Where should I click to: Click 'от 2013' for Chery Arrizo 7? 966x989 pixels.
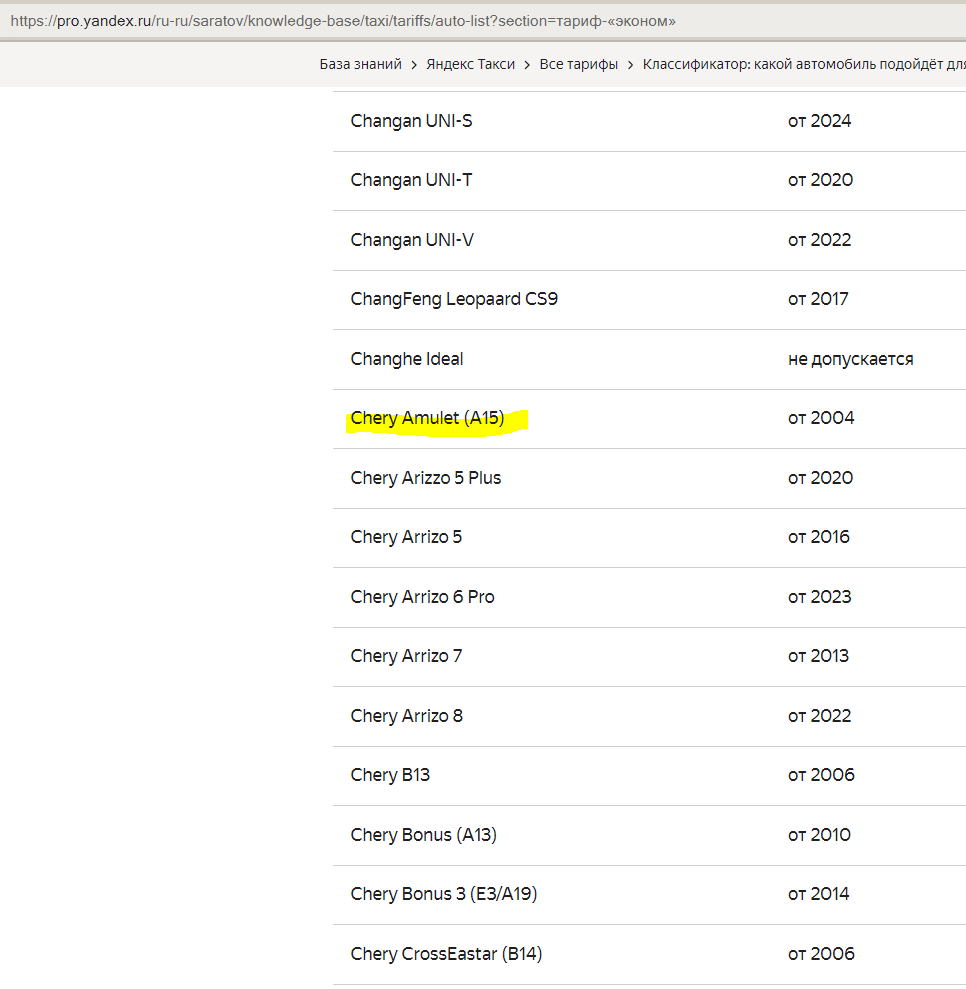(818, 656)
